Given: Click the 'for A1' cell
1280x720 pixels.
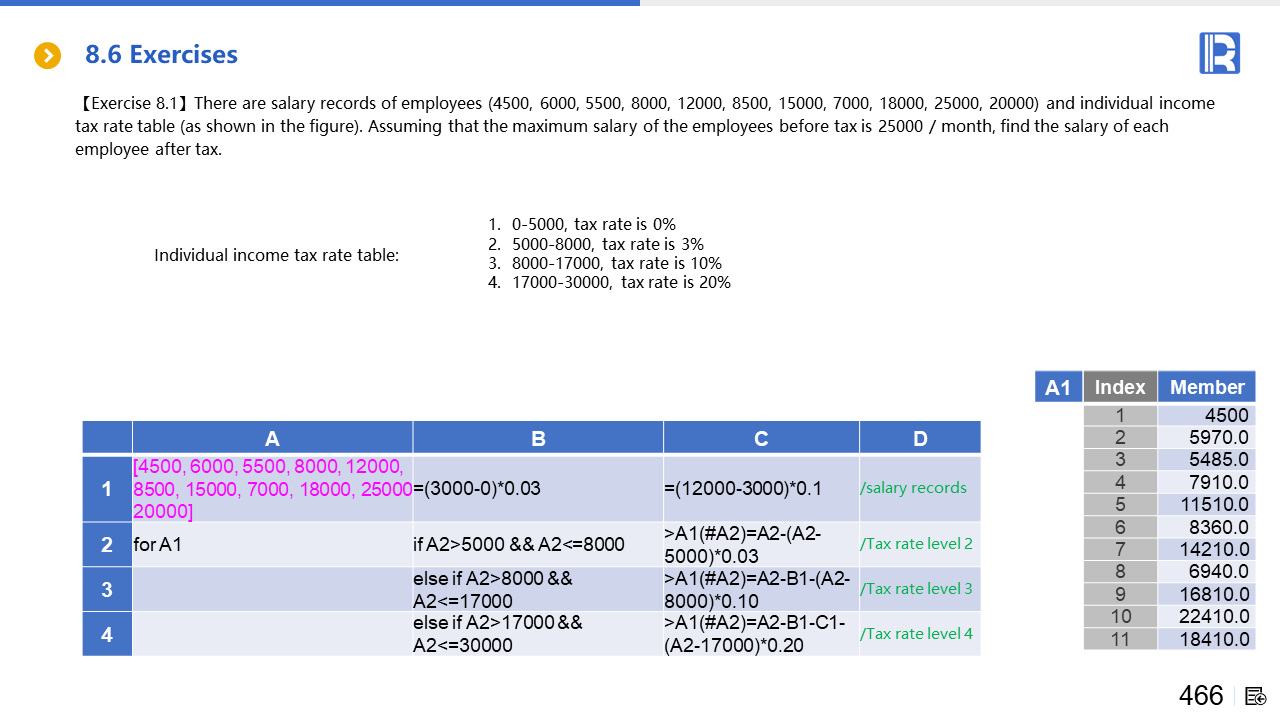Looking at the screenshot, I should click(272, 545).
